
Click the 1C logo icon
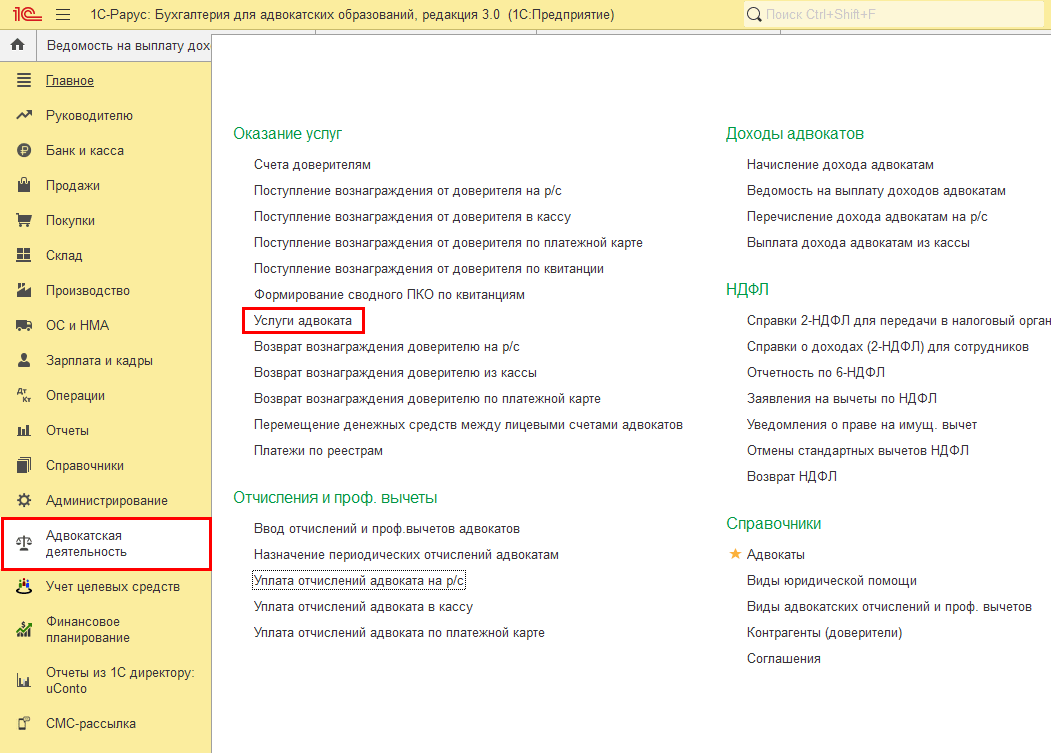(21, 15)
